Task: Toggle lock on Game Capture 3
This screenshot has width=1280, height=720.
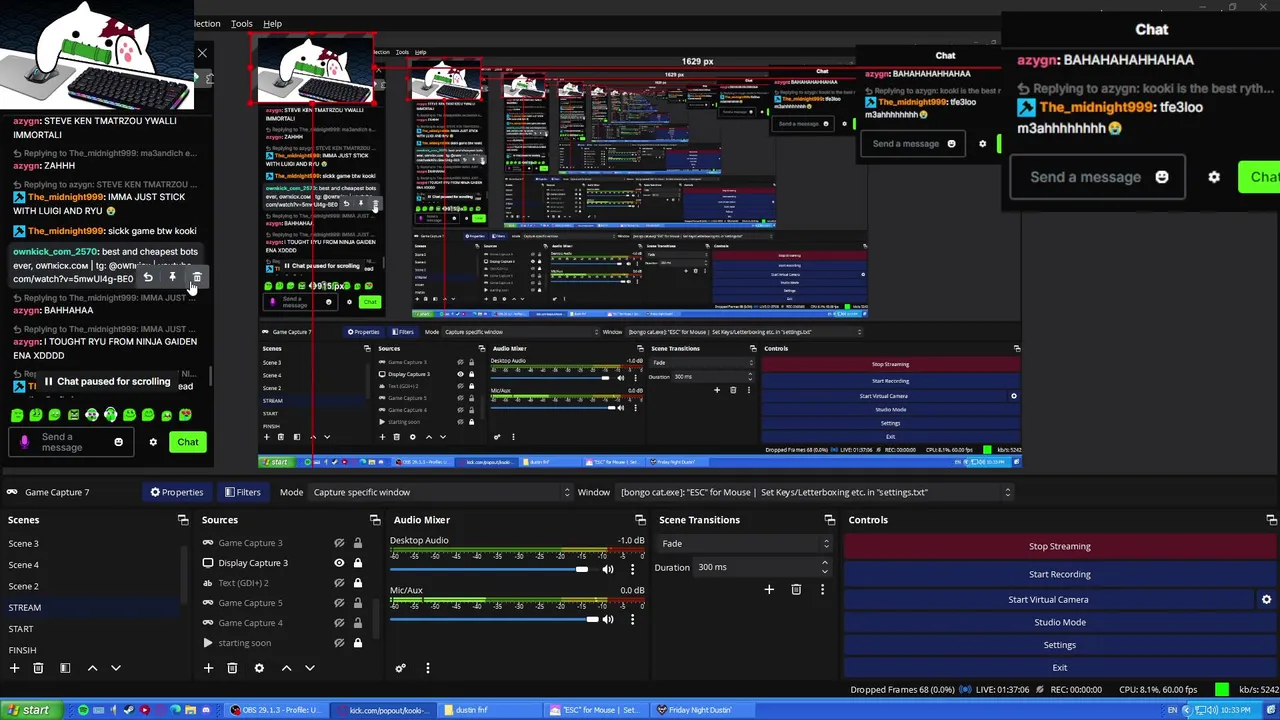Action: 357,543
